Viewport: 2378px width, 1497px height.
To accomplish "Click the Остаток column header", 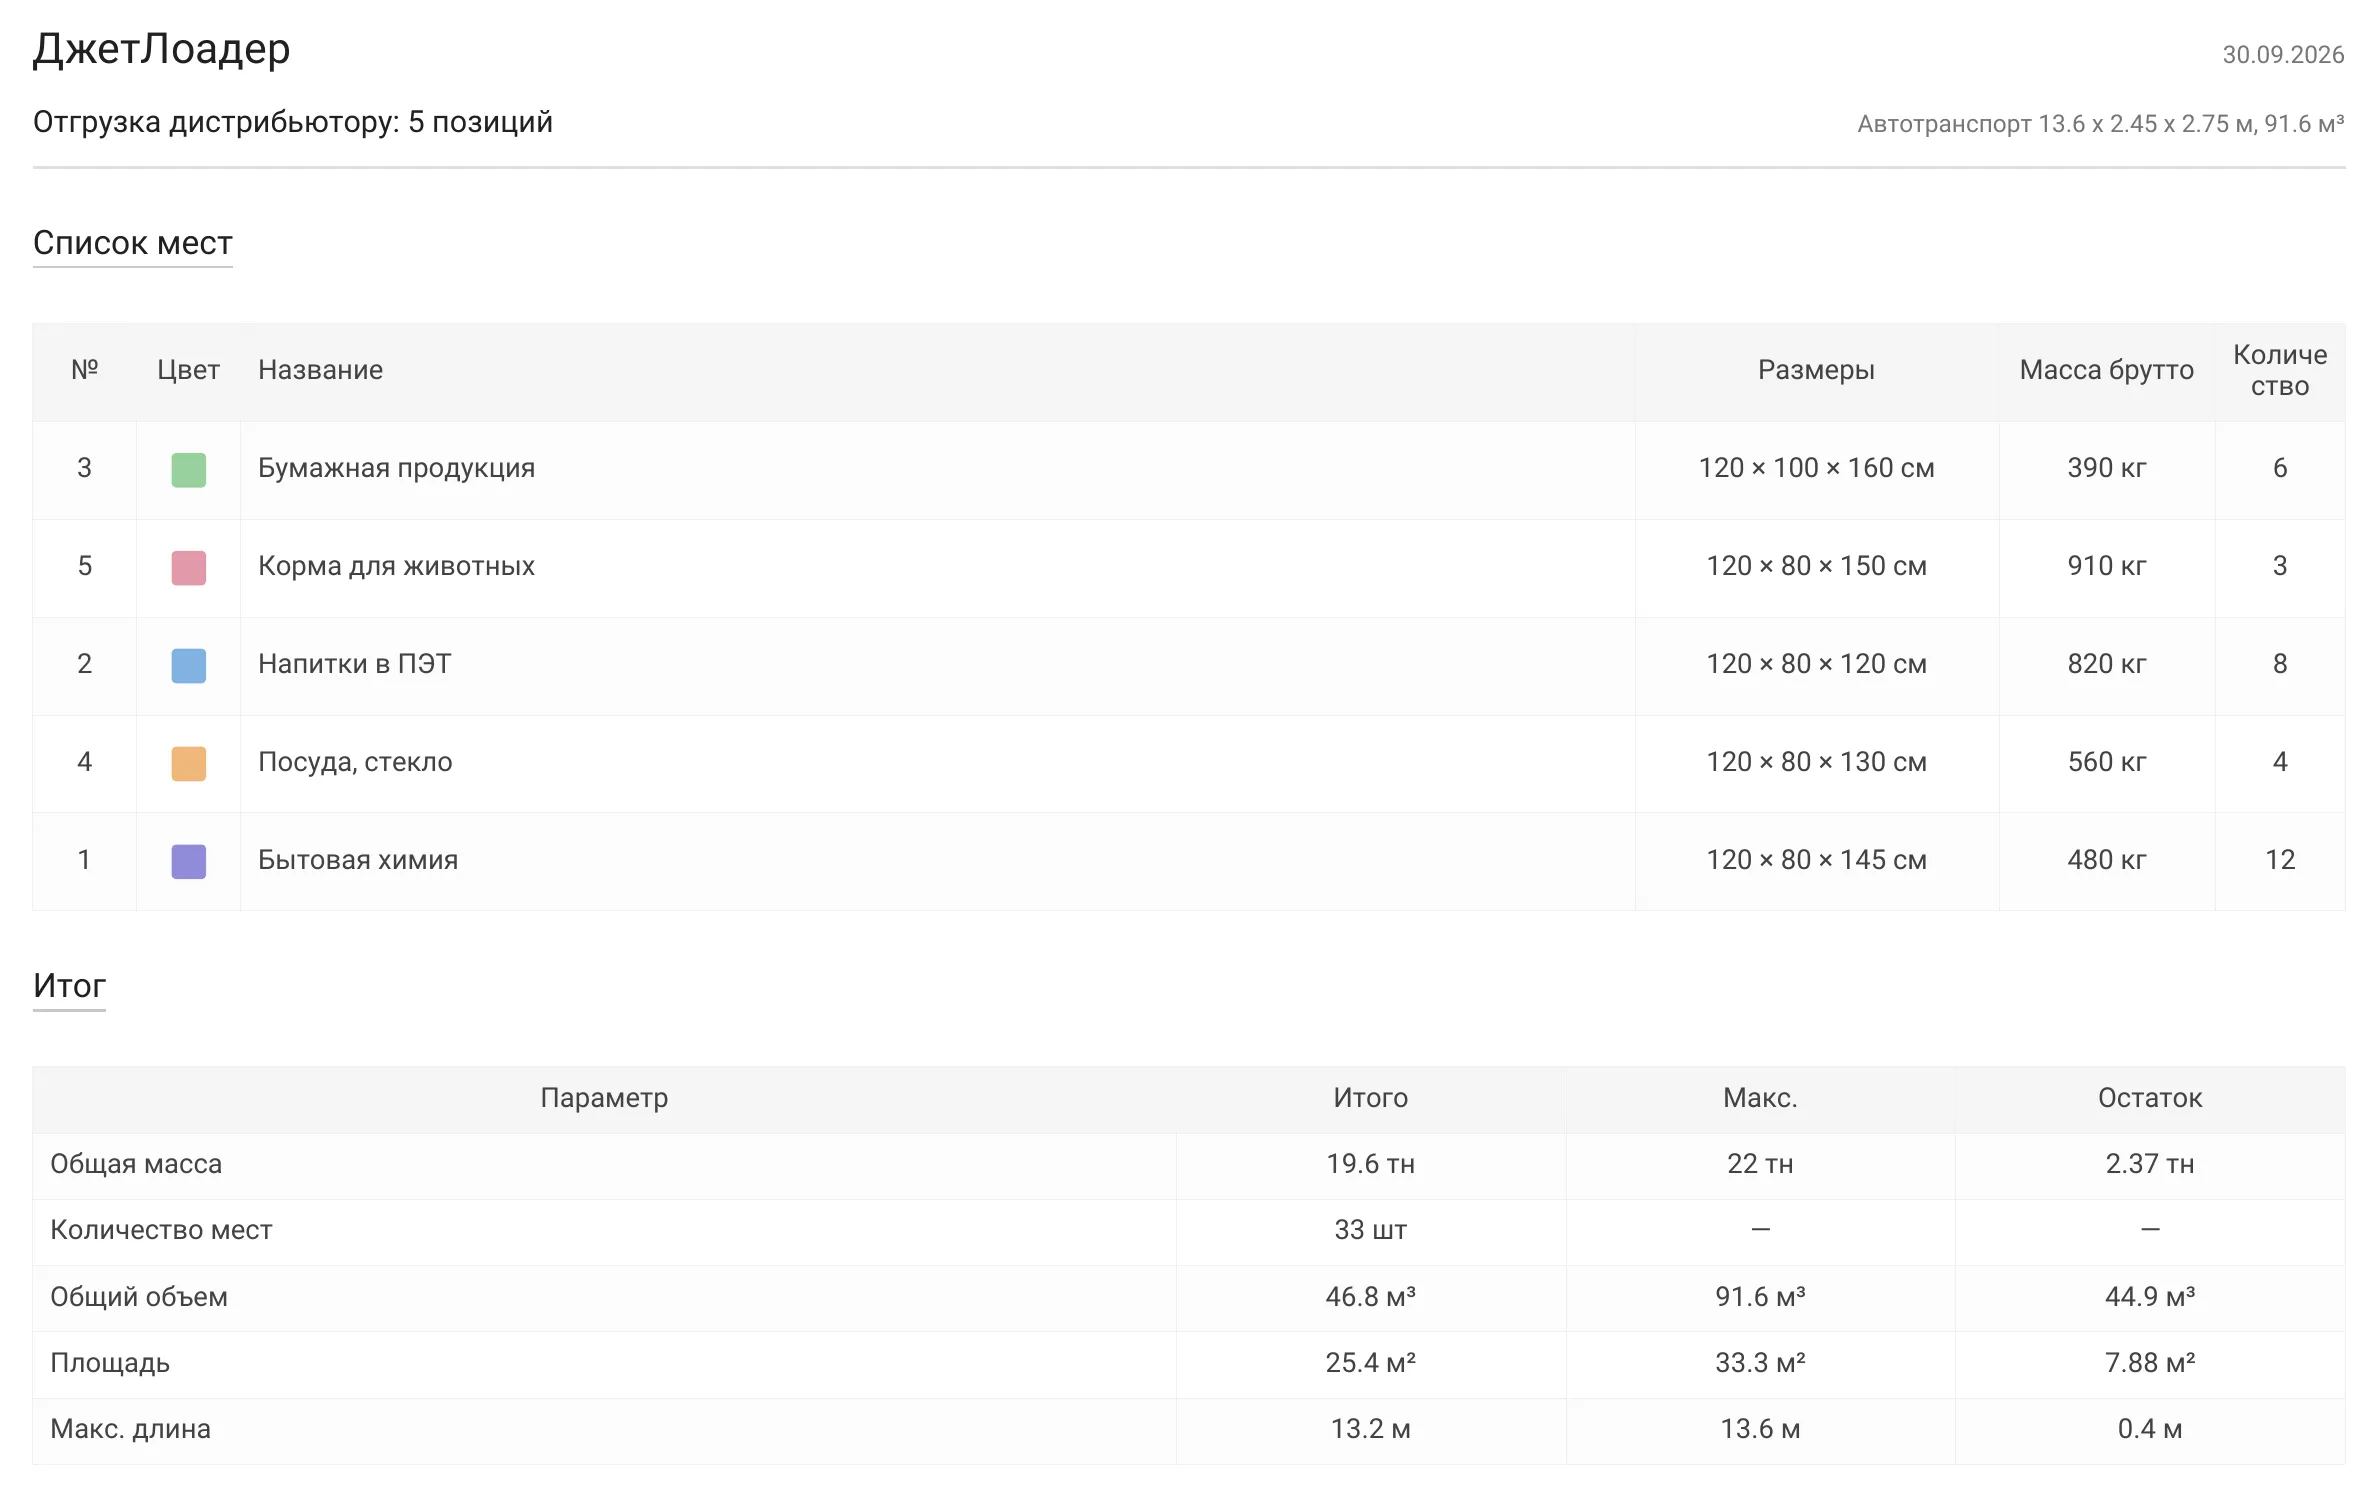I will tap(2150, 1098).
